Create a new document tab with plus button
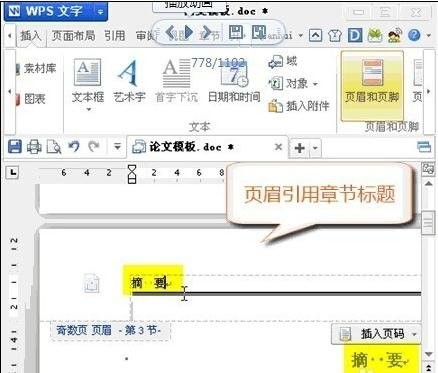 pyautogui.click(x=300, y=148)
